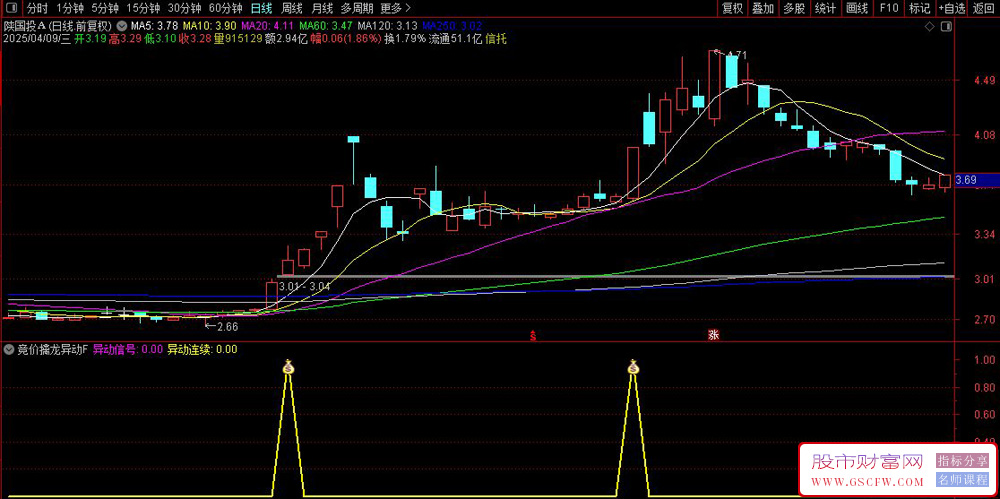1000x499 pixels.
Task: Click the first money bag signal icon
Action: click(x=289, y=366)
